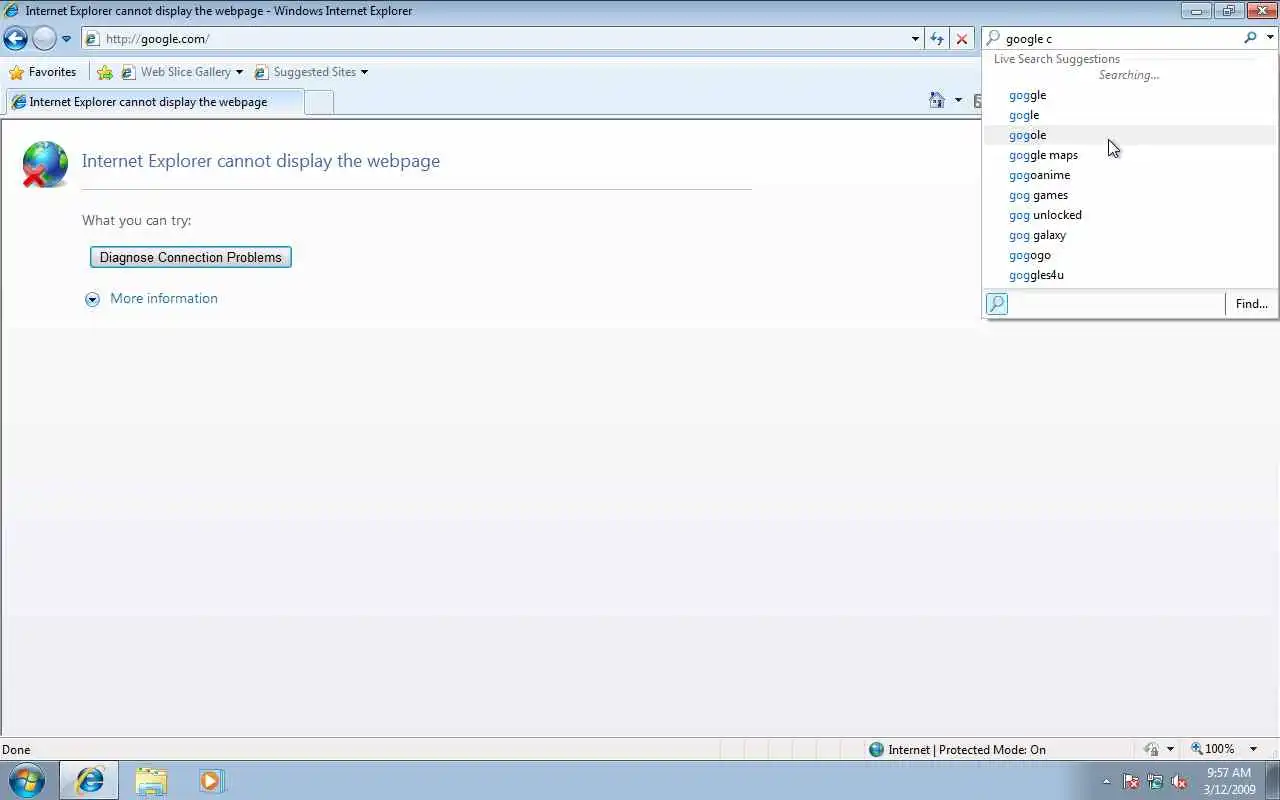
Task: Click the Find... button in search dropdown
Action: pos(1251,304)
